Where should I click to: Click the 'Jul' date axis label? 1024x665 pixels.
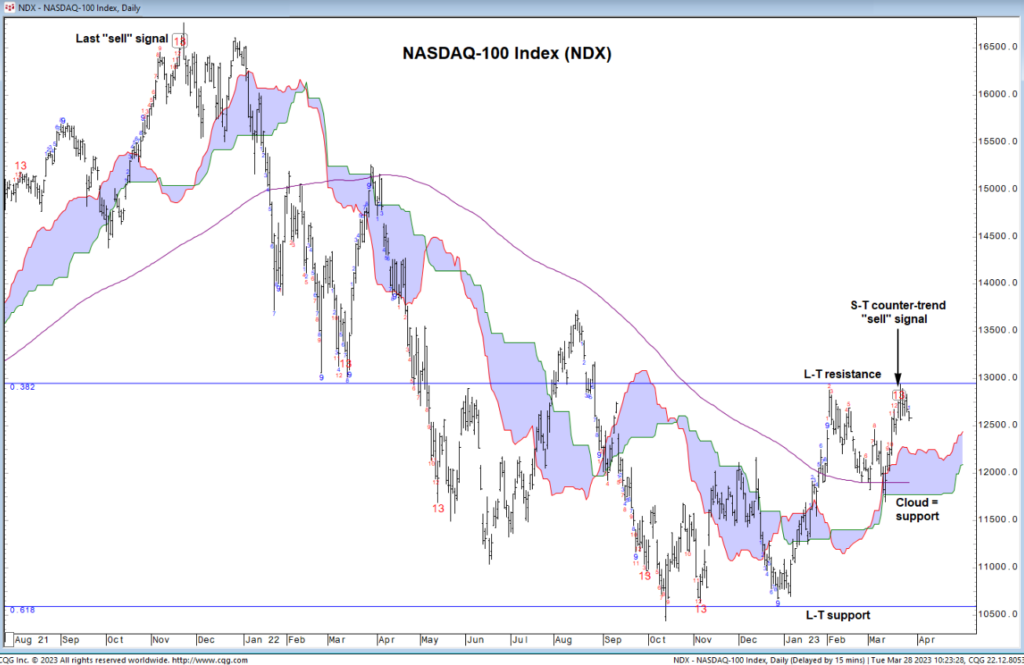[520, 640]
